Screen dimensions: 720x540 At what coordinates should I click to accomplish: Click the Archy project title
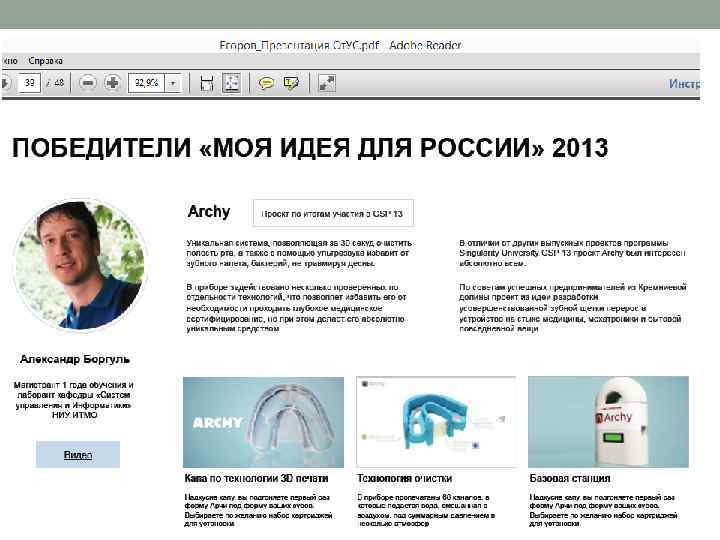coord(209,212)
